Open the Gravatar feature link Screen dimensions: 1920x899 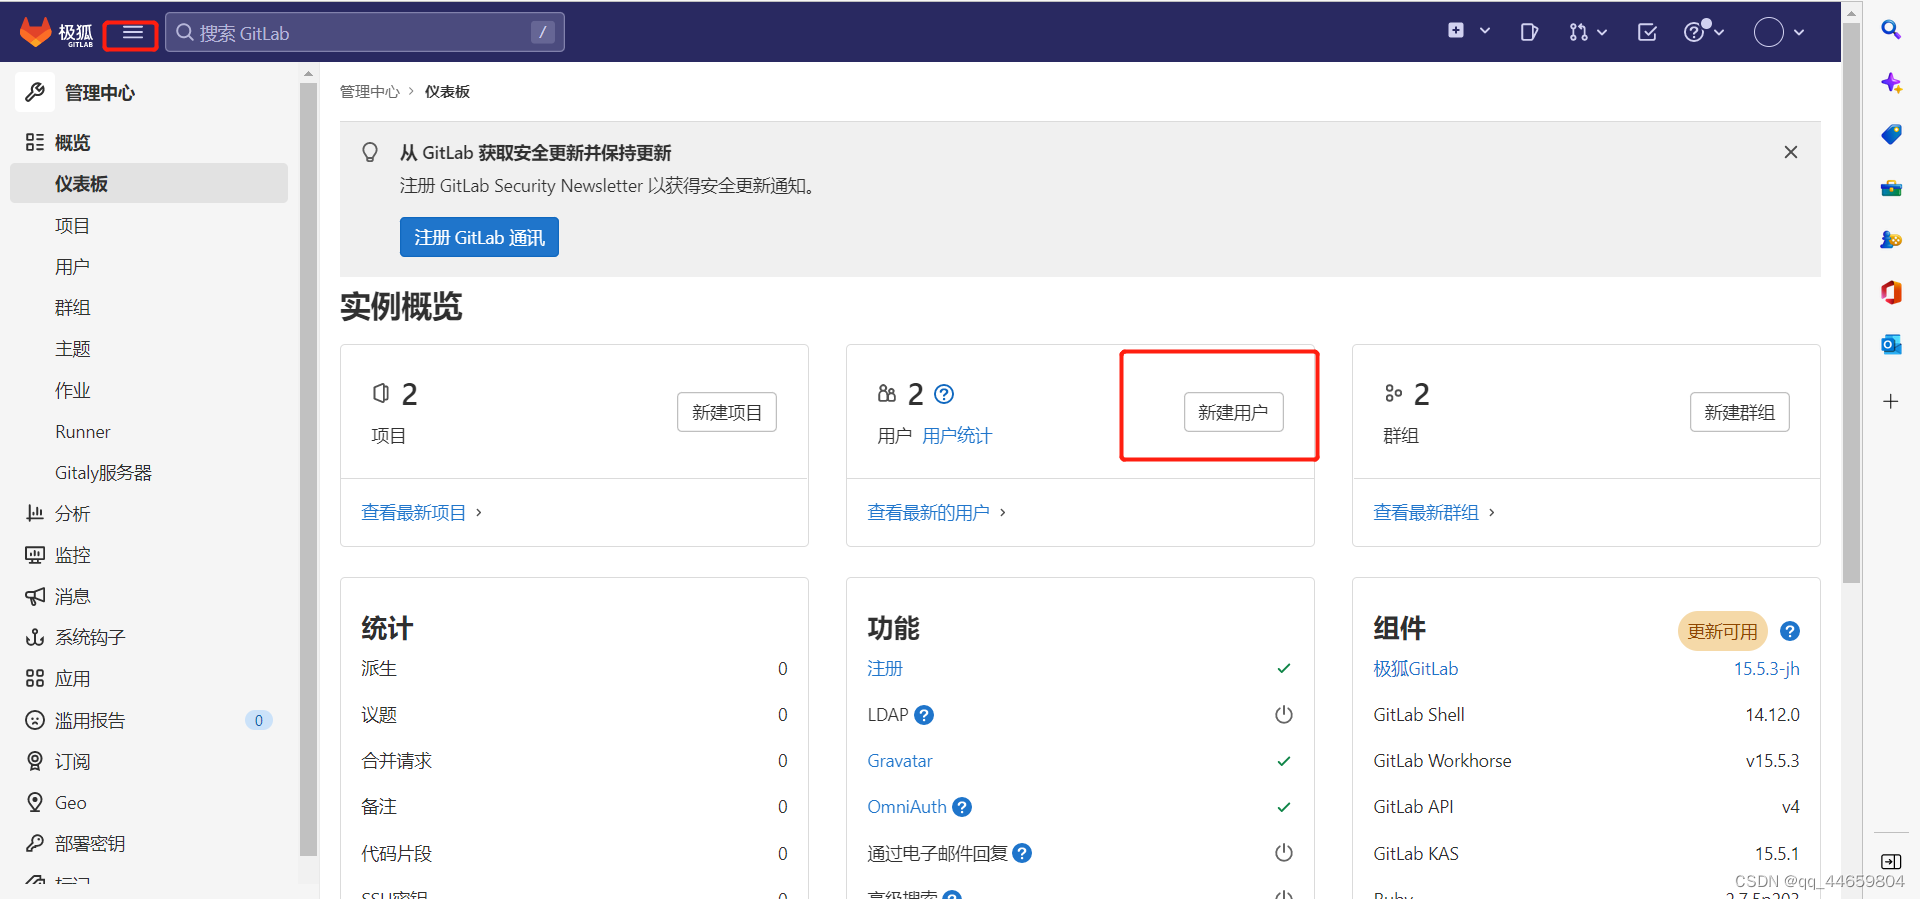coord(900,761)
